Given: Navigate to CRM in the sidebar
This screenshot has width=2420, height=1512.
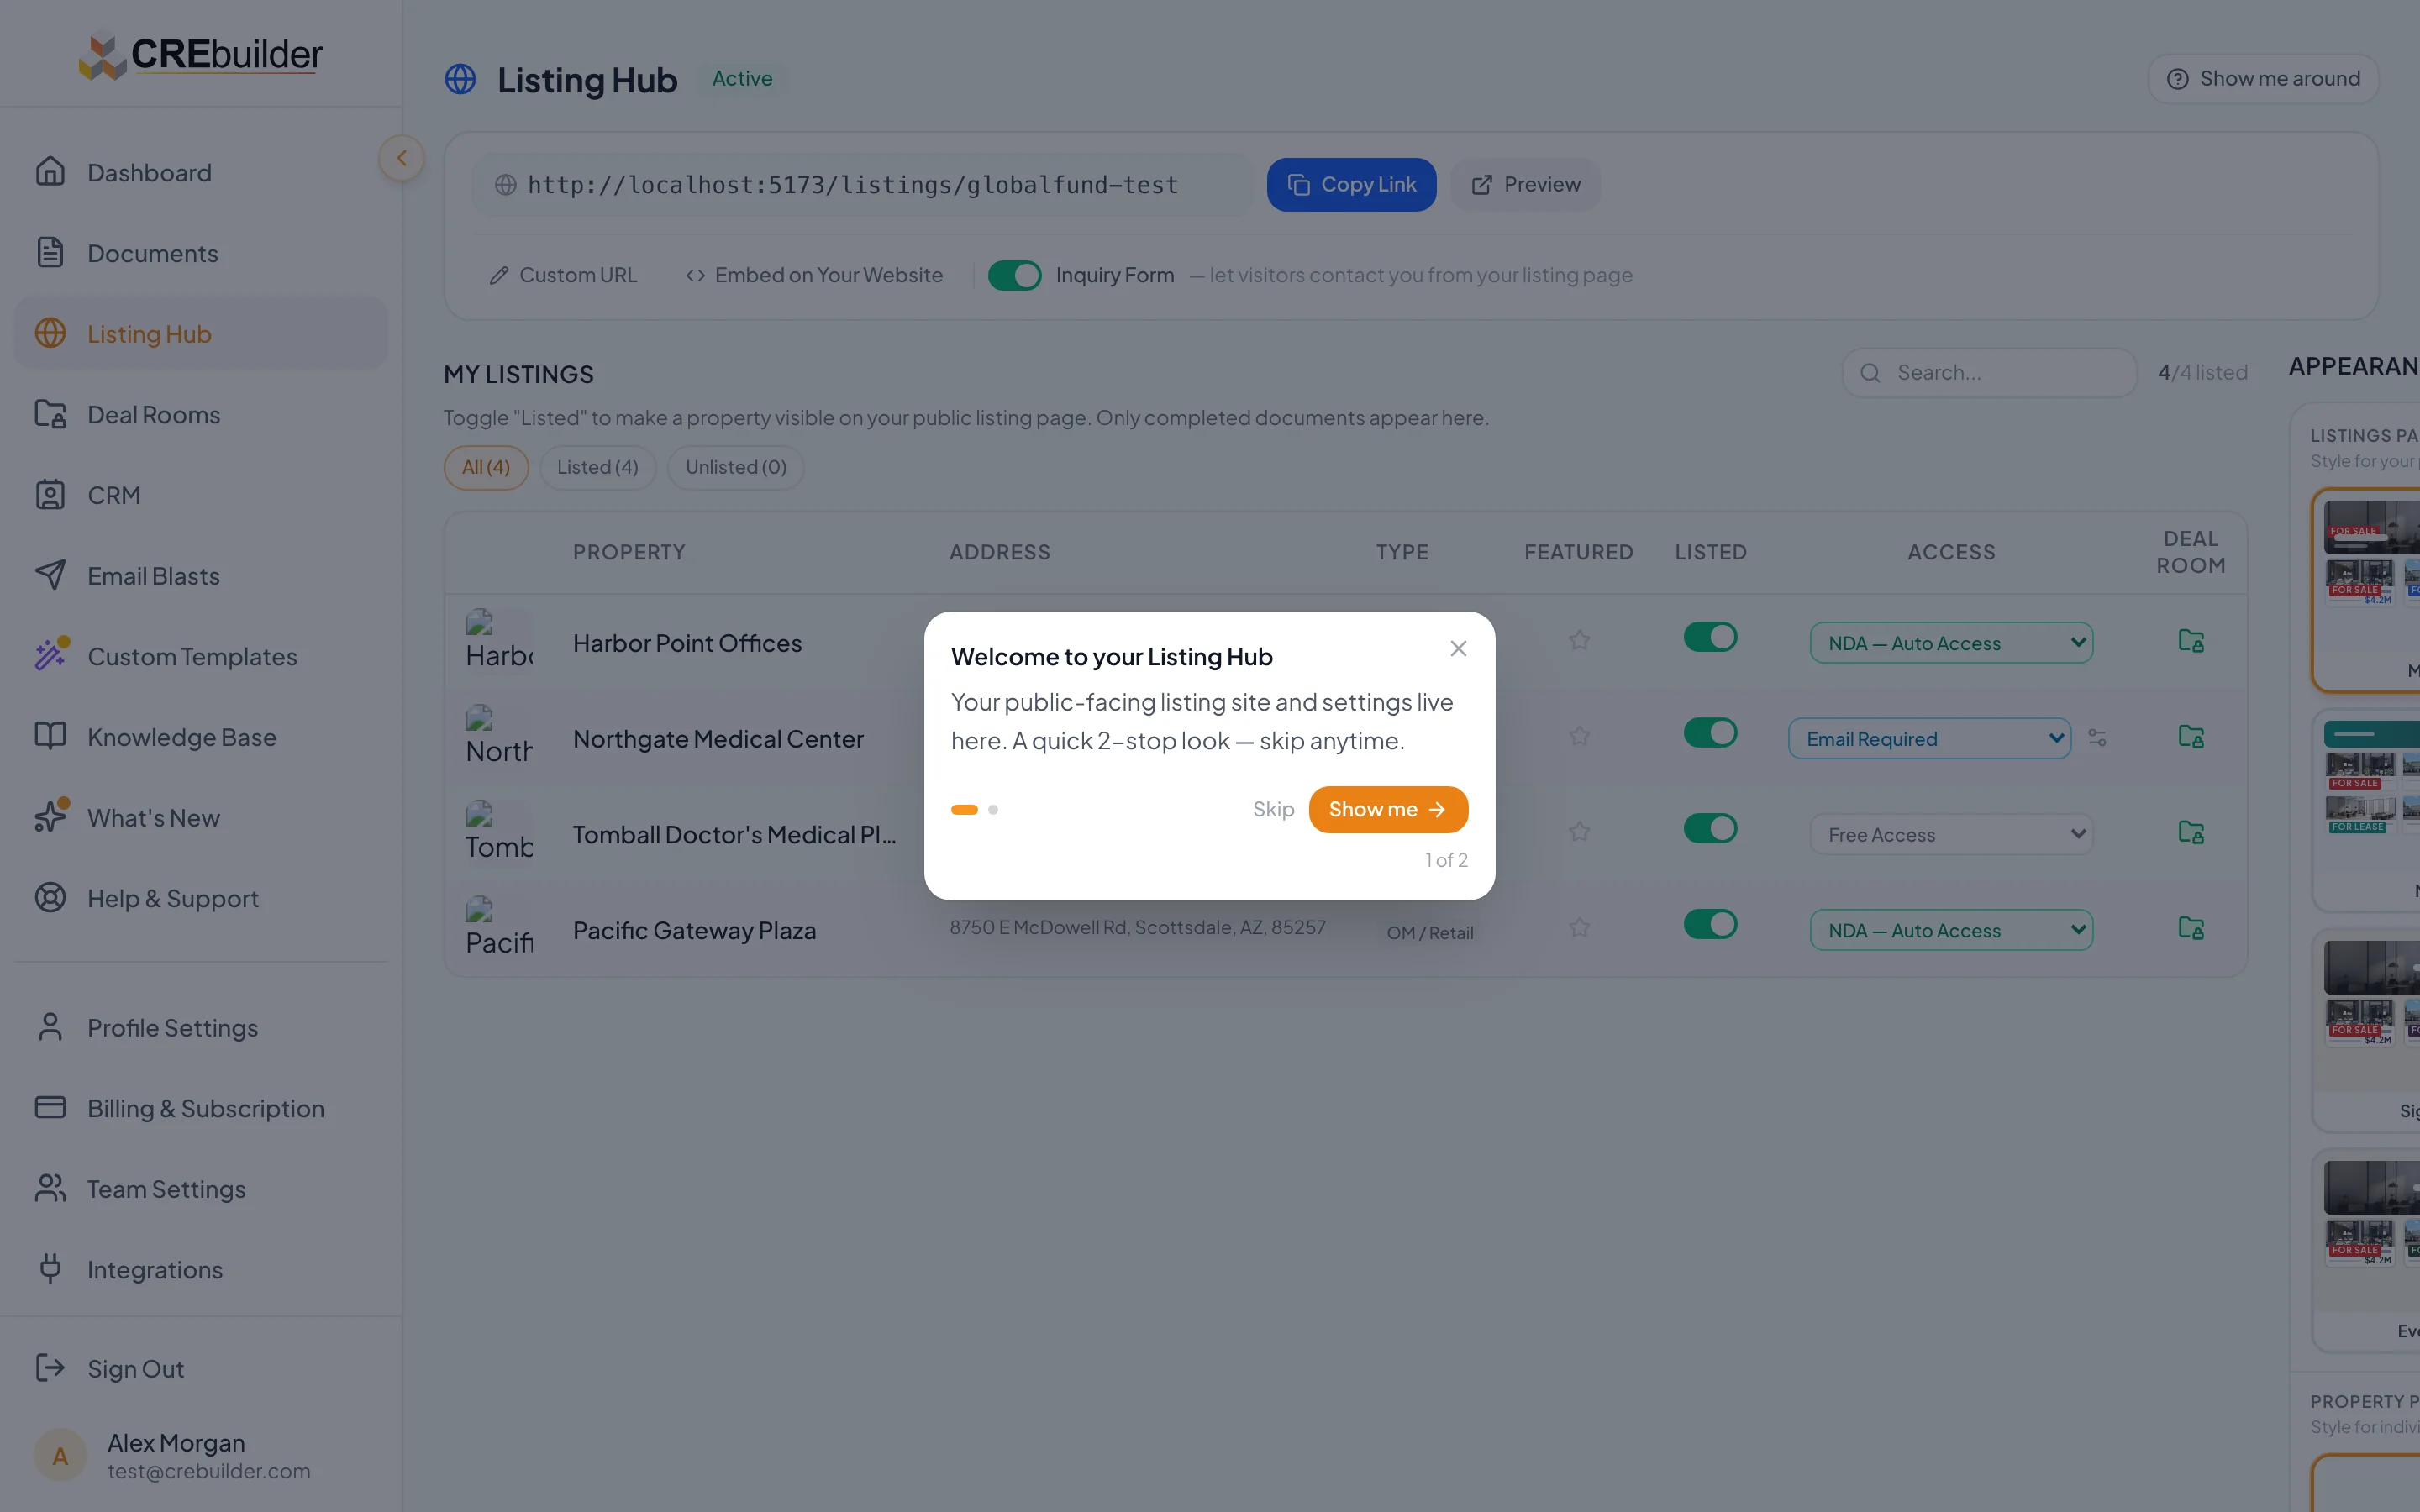Looking at the screenshot, I should (x=201, y=495).
